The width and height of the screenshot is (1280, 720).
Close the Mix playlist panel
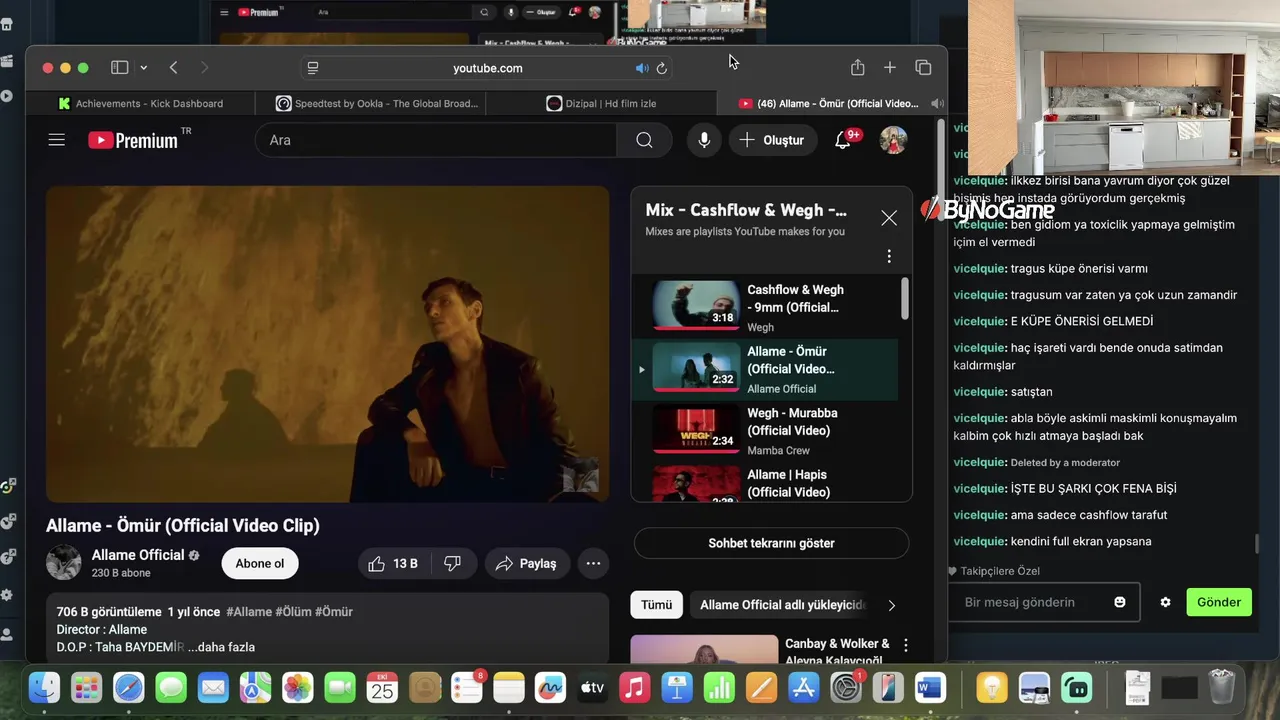coord(889,218)
